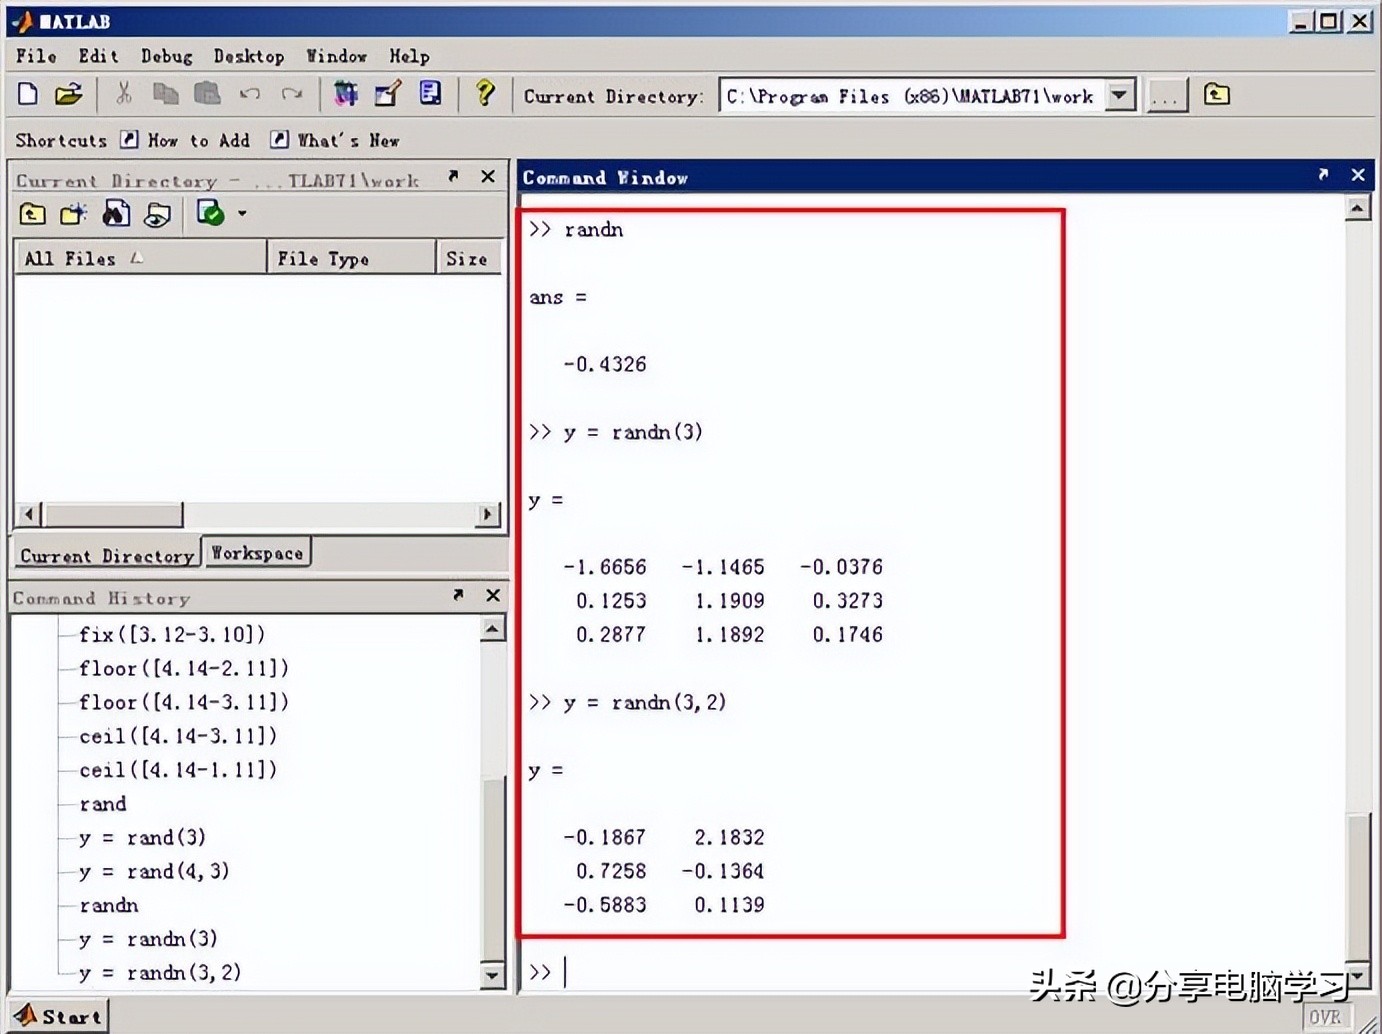Close the Command History panel
Image resolution: width=1382 pixels, height=1034 pixels.
click(493, 596)
